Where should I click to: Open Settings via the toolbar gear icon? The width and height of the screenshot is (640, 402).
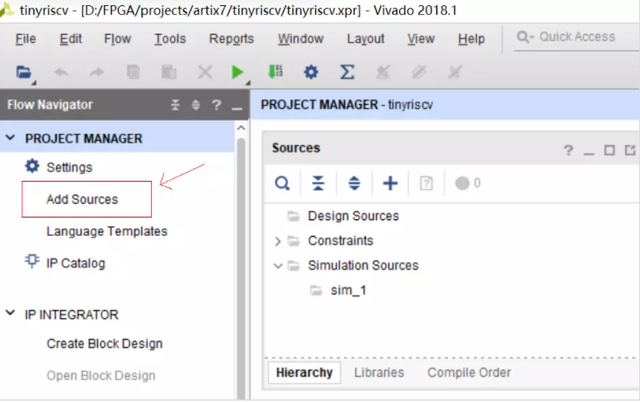311,72
